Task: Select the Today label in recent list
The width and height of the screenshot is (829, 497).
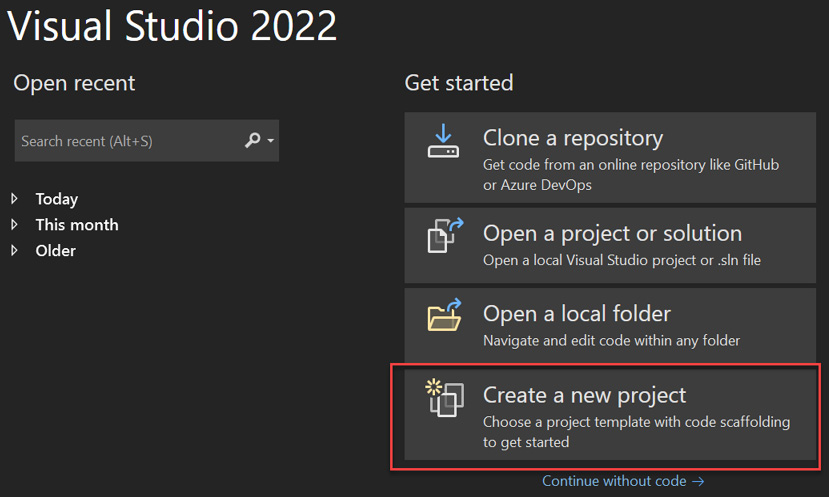Action: (57, 199)
